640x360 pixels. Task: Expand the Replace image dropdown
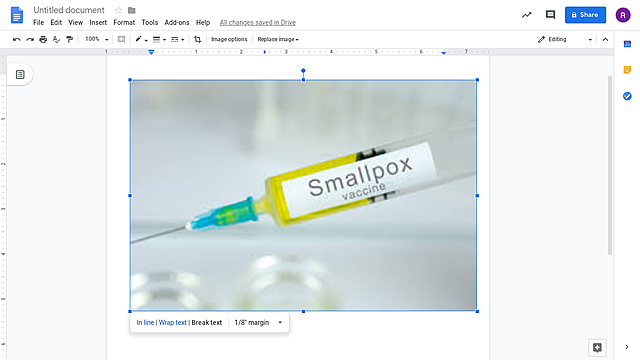tap(278, 39)
